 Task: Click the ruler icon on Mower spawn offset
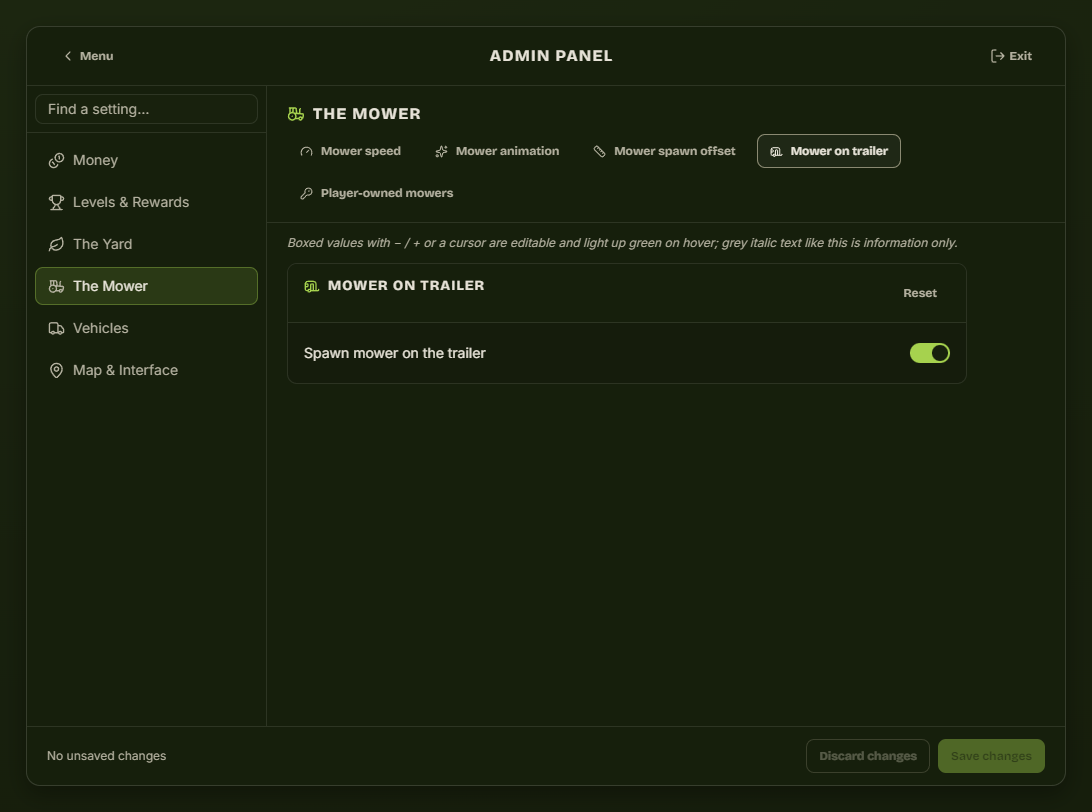click(x=600, y=152)
